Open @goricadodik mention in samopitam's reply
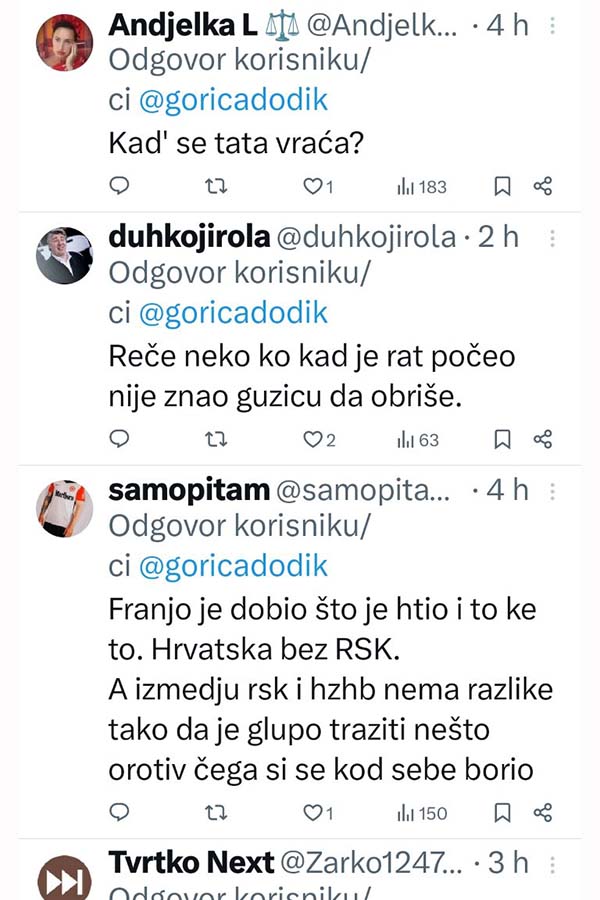The width and height of the screenshot is (600, 900). pos(234,566)
